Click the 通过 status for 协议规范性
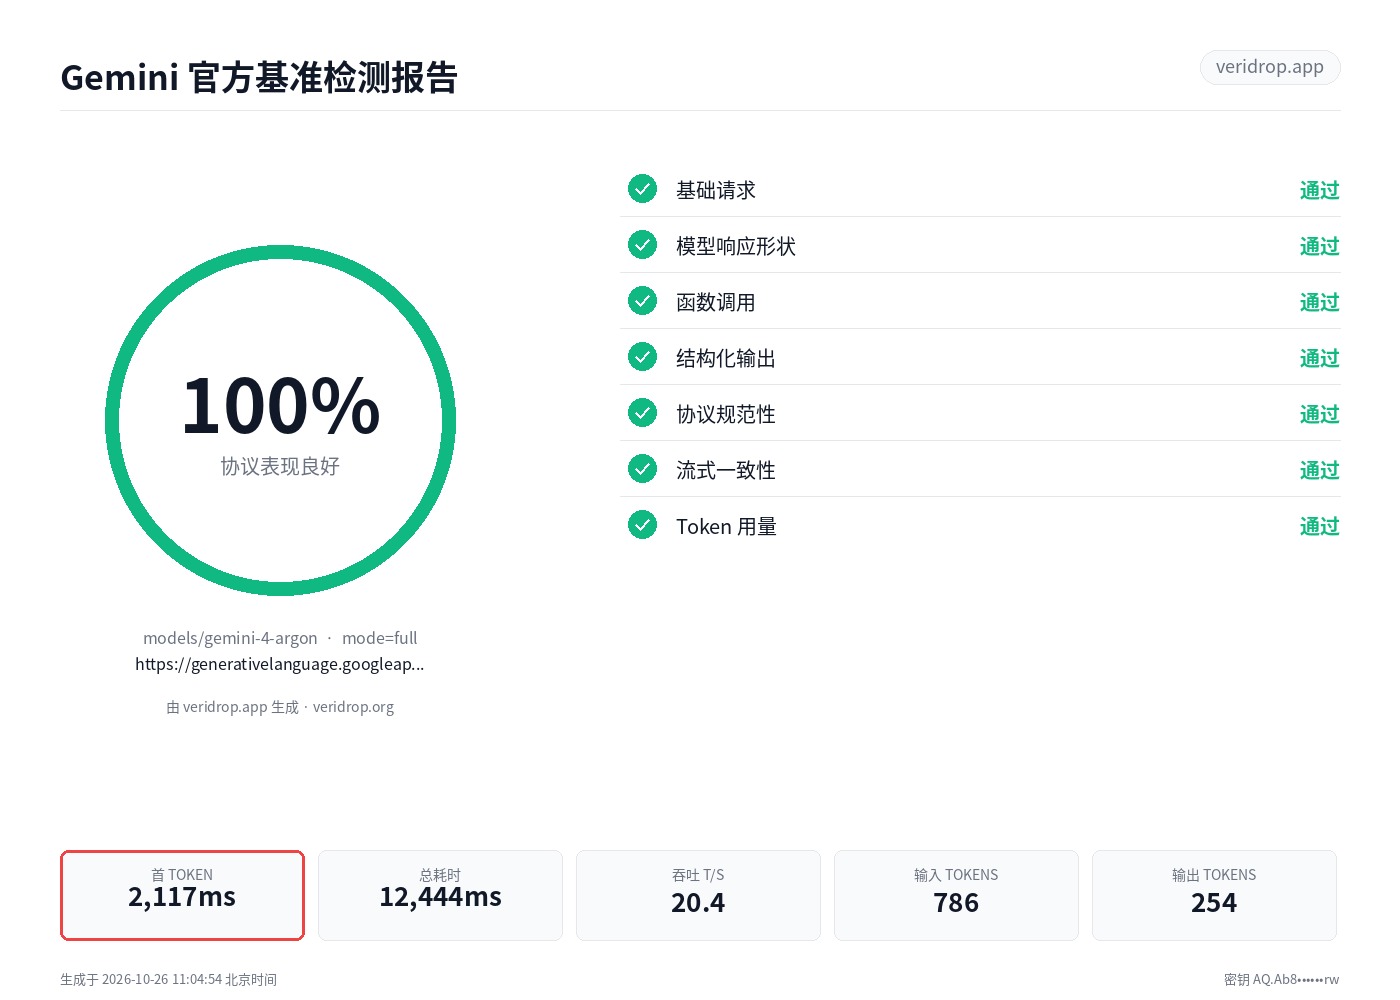Screen dimensions: 1400x1000 click(1319, 414)
